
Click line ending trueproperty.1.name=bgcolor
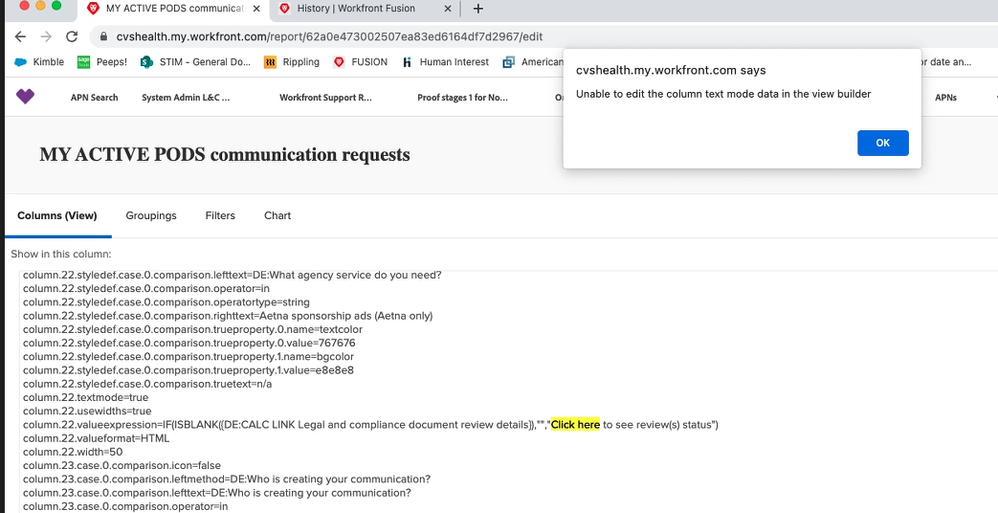tap(188, 356)
